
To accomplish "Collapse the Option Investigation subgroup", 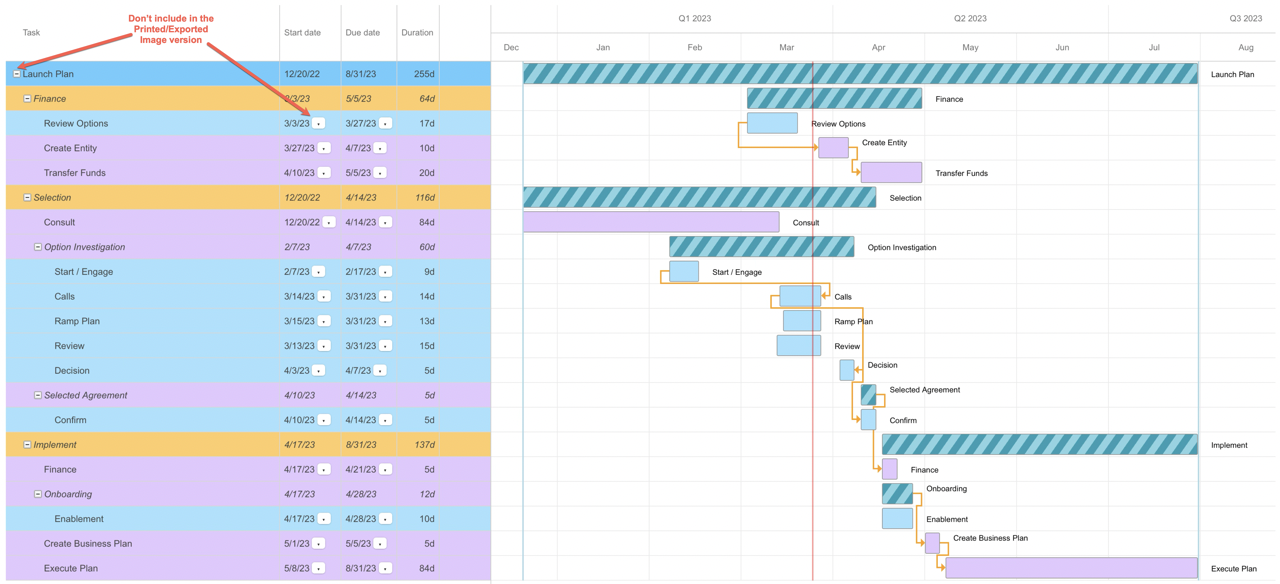I will pyautogui.click(x=38, y=247).
